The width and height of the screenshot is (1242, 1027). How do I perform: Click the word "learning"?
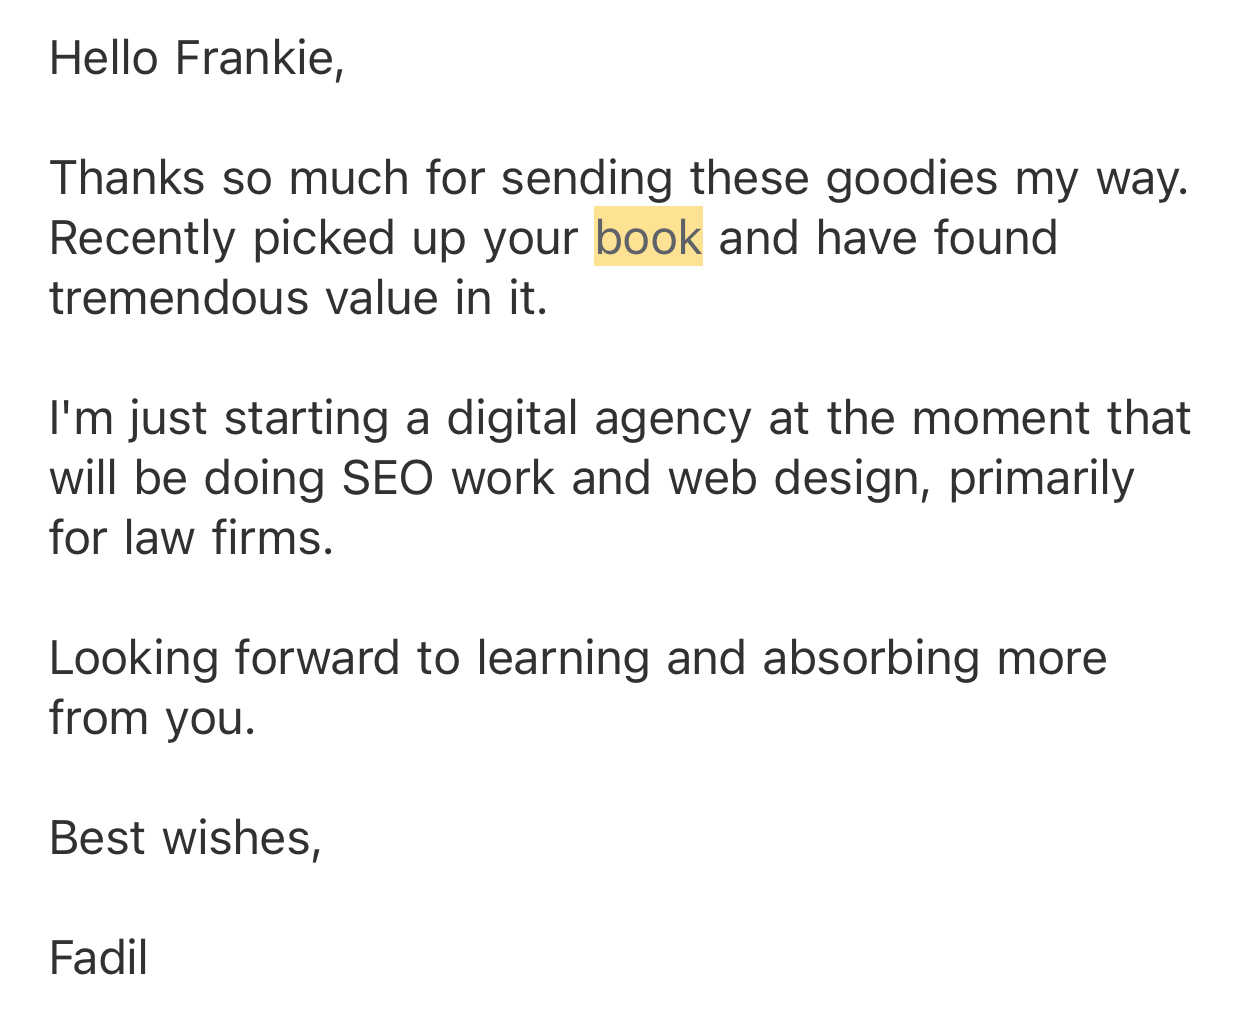pos(563,658)
